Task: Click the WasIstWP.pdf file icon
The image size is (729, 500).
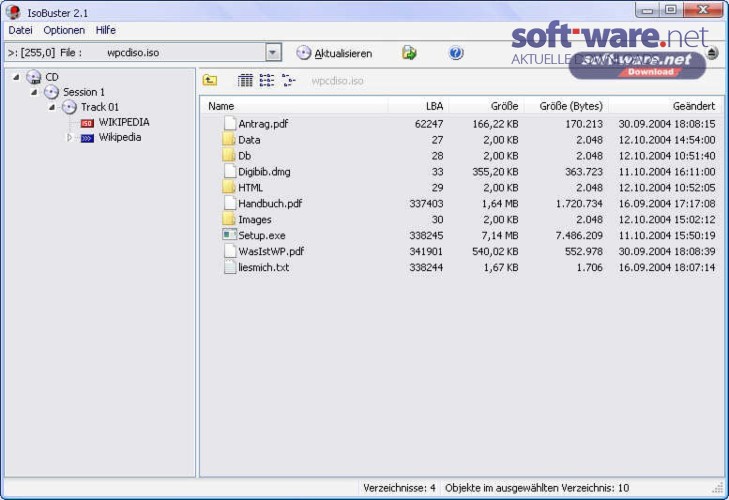Action: (230, 251)
